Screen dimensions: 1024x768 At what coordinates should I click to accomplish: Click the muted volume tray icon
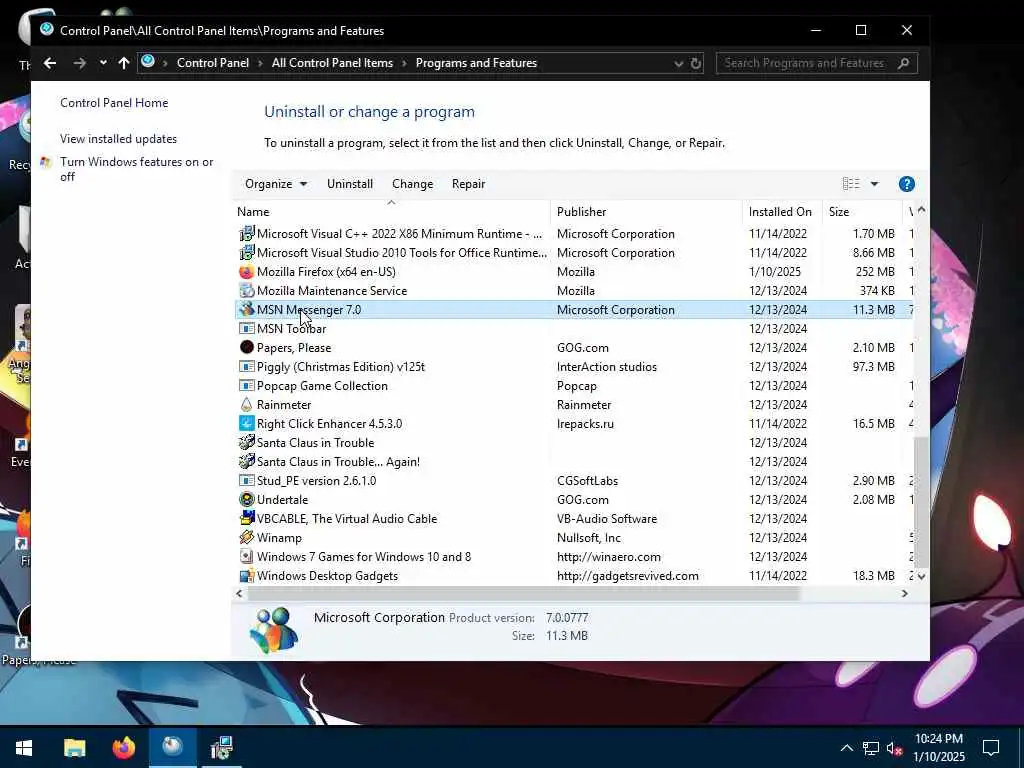click(x=894, y=748)
